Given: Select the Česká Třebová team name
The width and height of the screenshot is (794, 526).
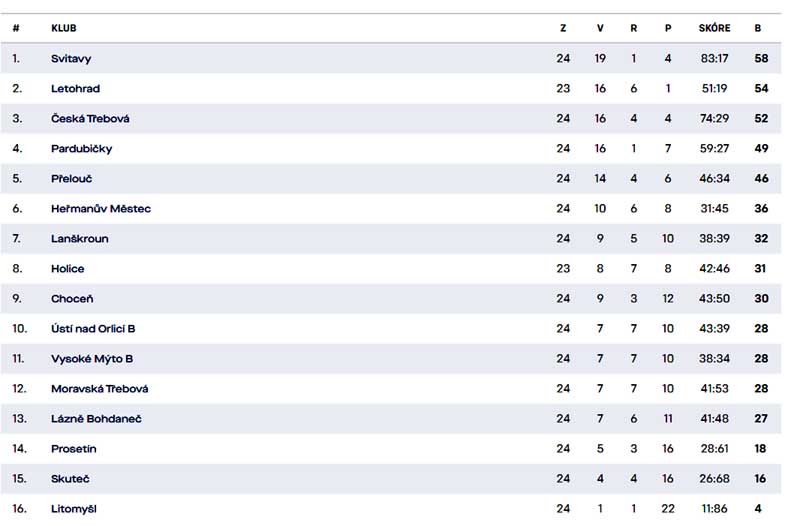Looking at the screenshot, I should pyautogui.click(x=90, y=118).
